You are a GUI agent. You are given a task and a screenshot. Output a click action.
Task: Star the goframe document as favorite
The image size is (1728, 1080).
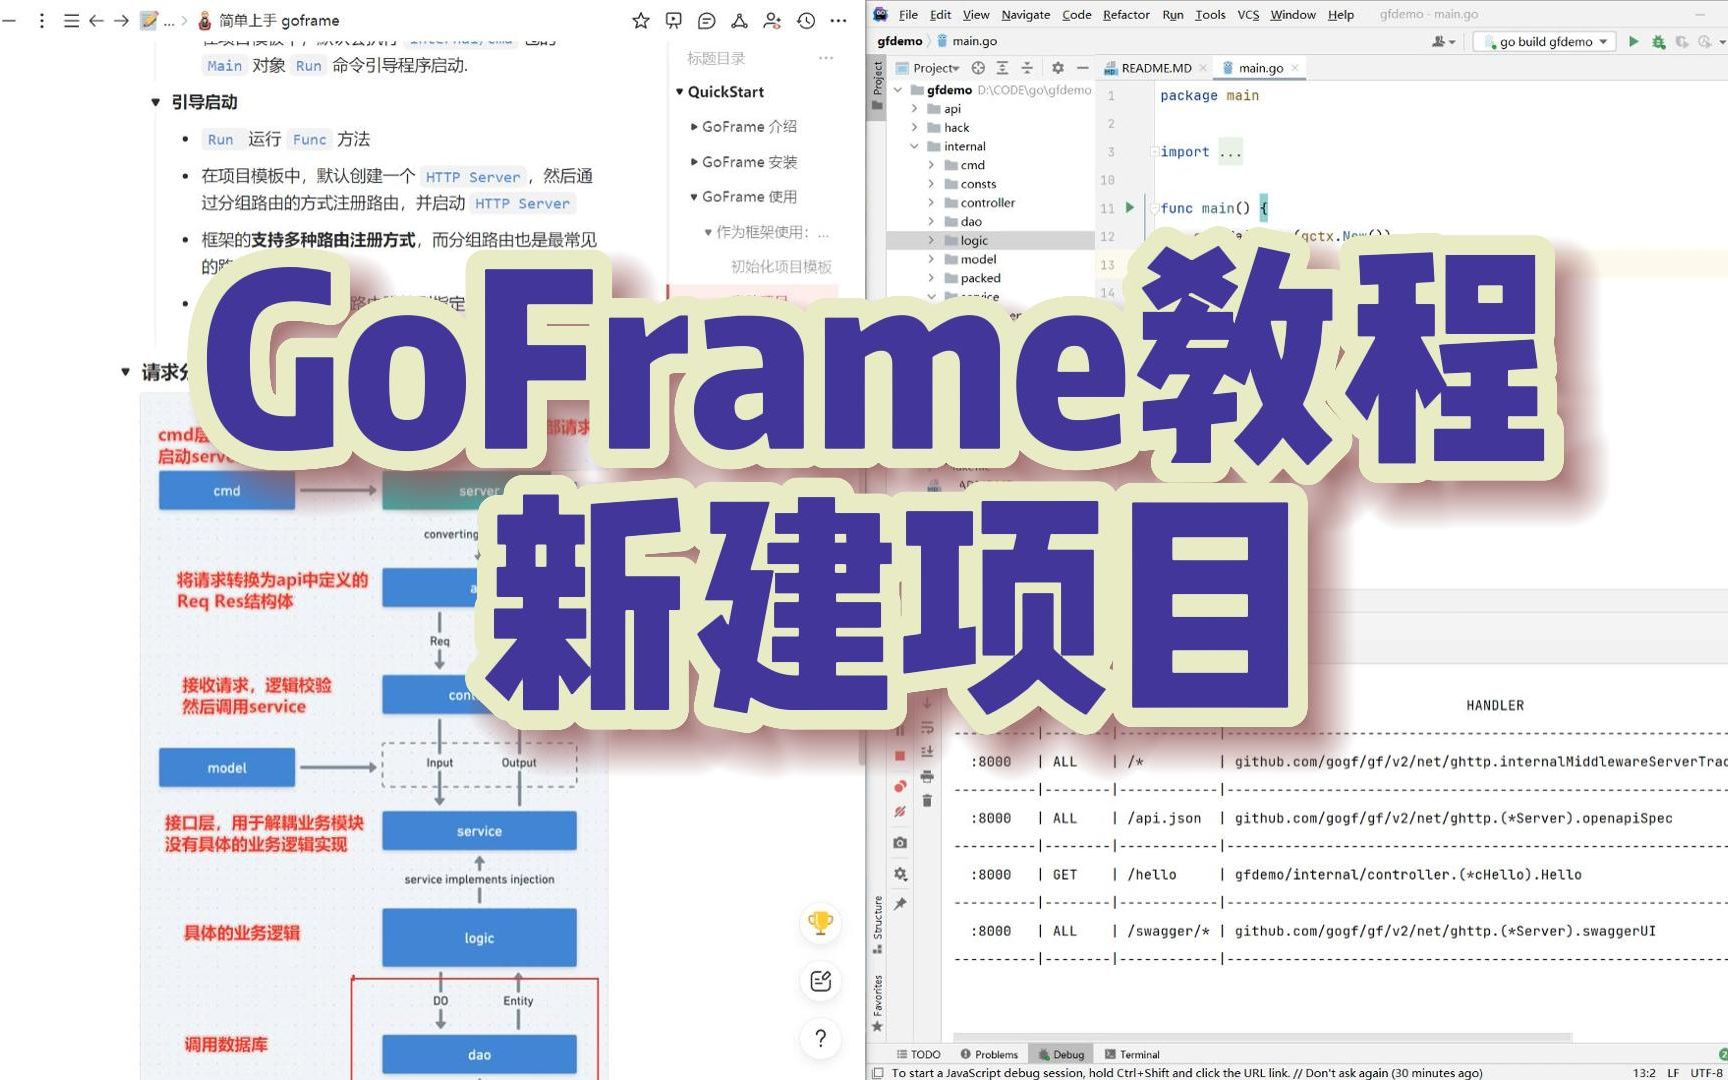[x=641, y=20]
